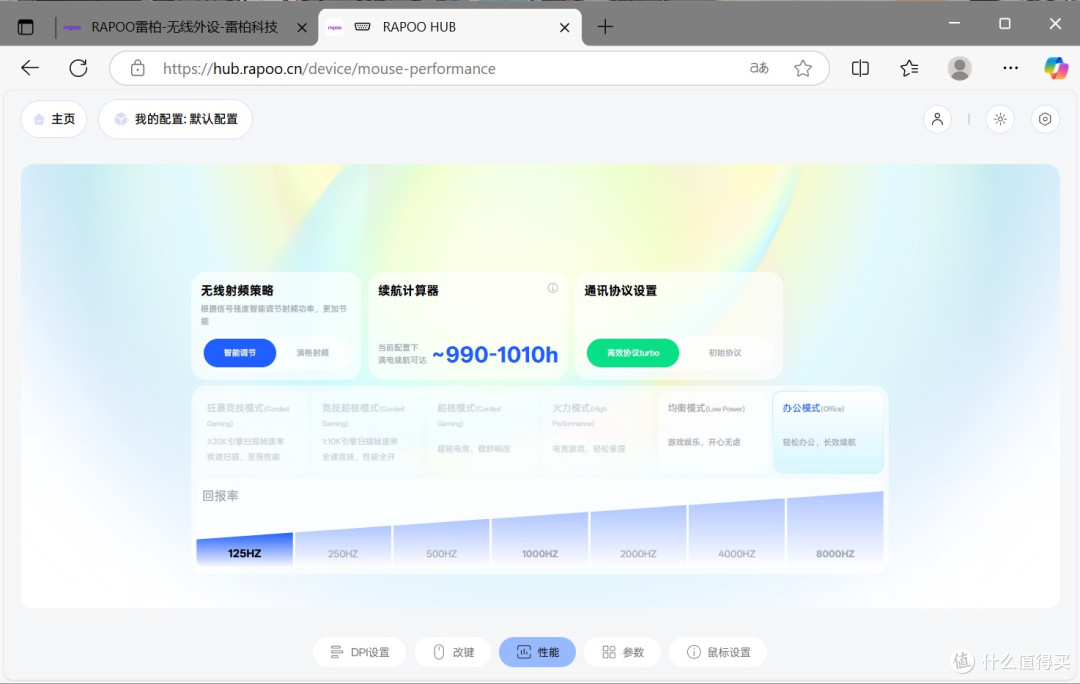Close the RAPOO HUB tab
Screen dimensions: 1080x684
(x=564, y=28)
